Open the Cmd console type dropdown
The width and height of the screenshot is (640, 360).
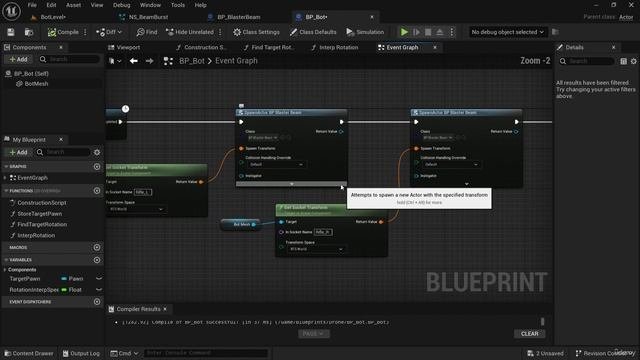pos(124,353)
